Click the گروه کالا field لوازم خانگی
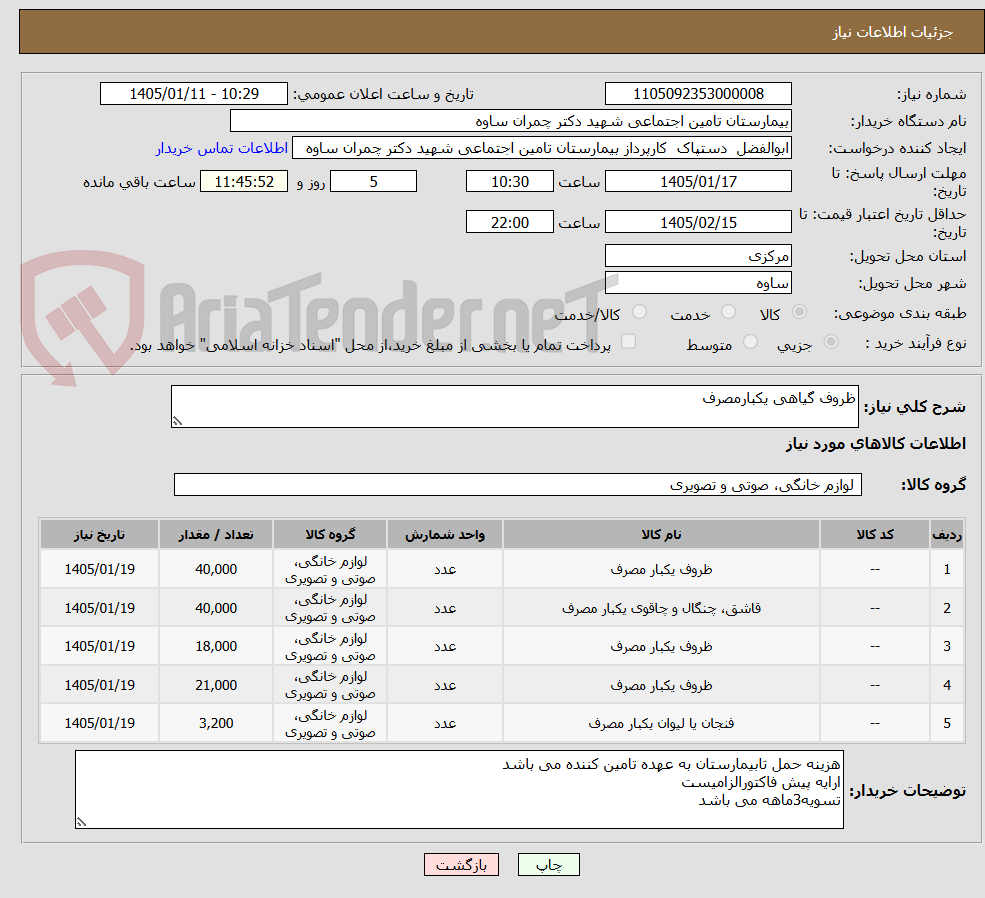 (518, 485)
